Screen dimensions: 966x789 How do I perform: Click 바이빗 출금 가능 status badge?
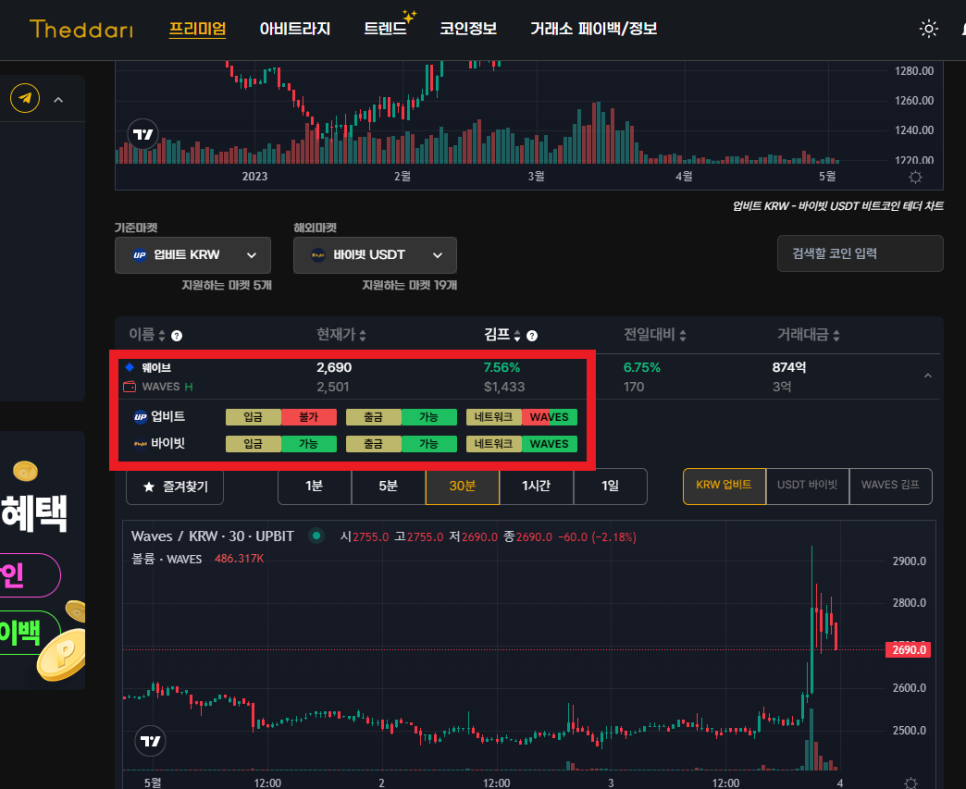(402, 444)
